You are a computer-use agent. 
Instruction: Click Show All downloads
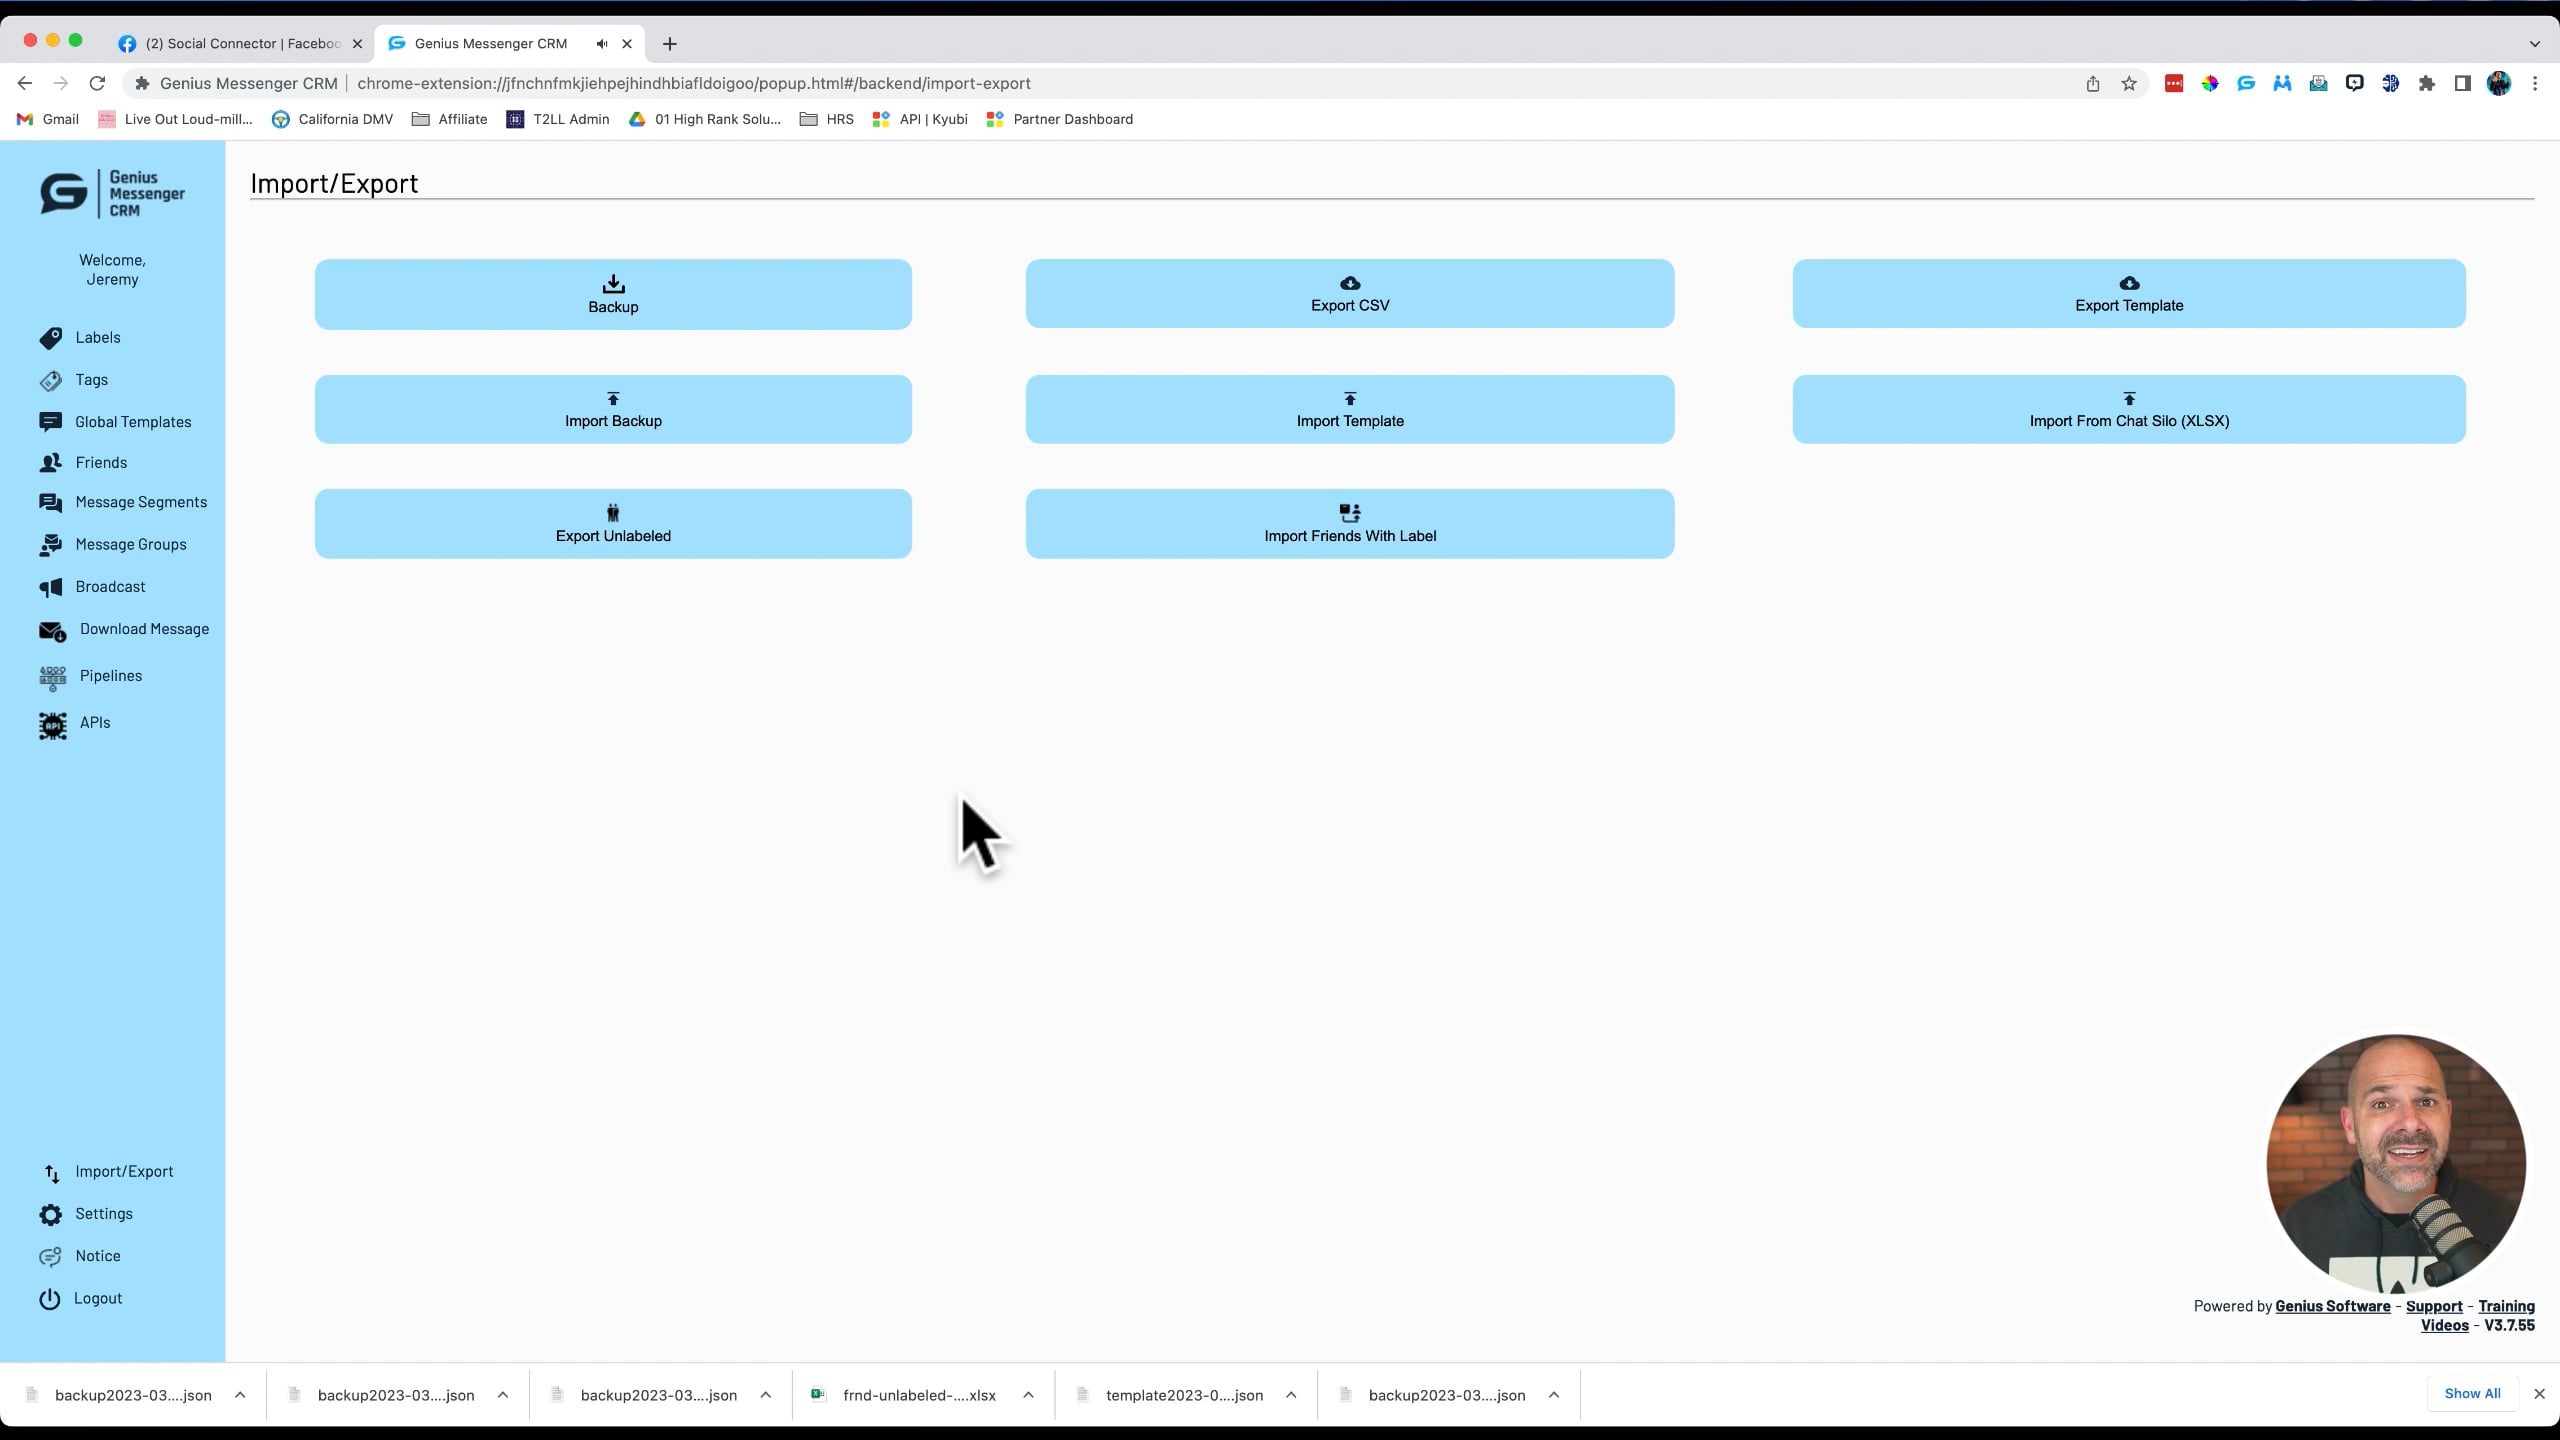tap(2472, 1394)
